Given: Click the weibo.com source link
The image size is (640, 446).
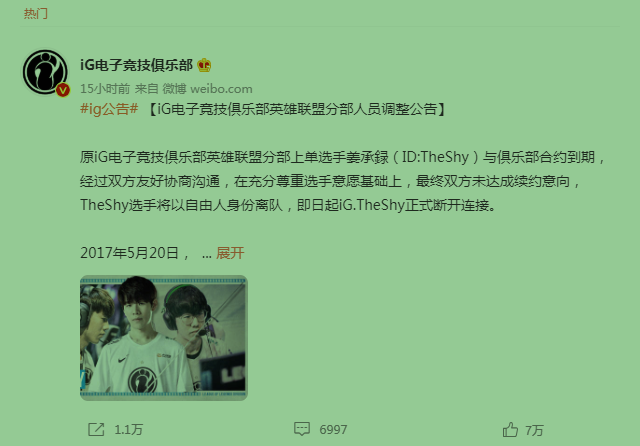Looking at the screenshot, I should 221,89.
